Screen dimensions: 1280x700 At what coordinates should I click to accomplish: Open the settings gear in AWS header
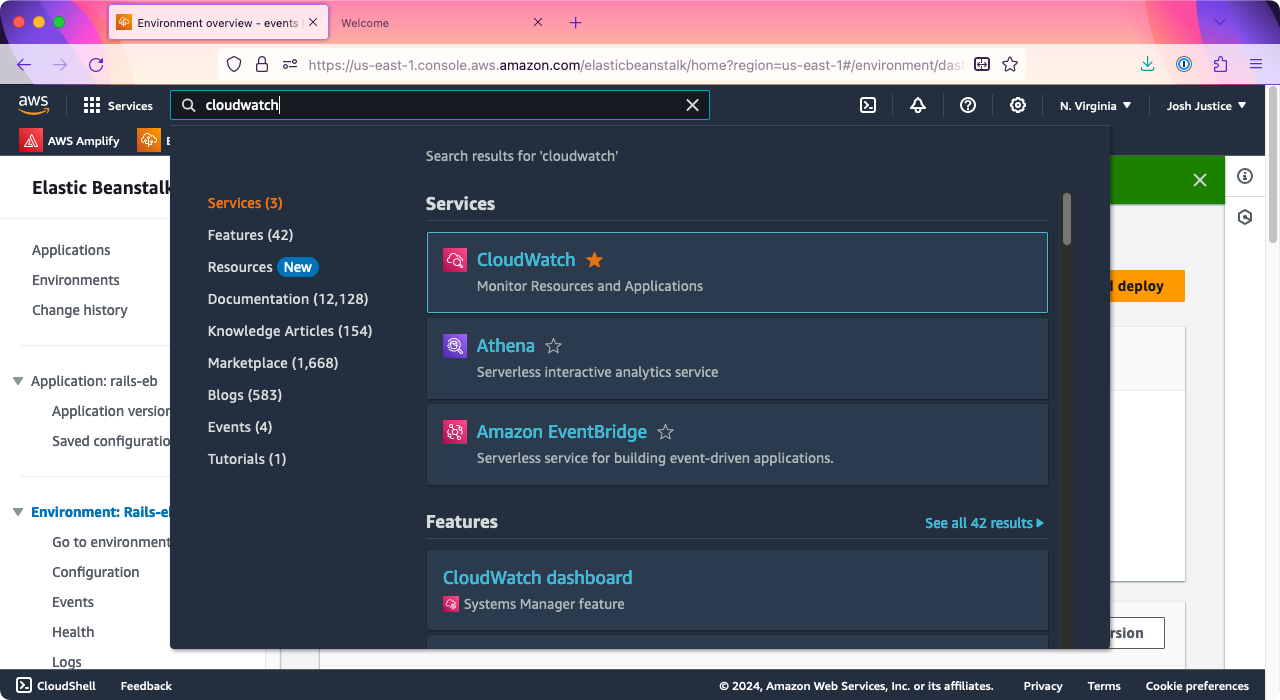click(1018, 105)
